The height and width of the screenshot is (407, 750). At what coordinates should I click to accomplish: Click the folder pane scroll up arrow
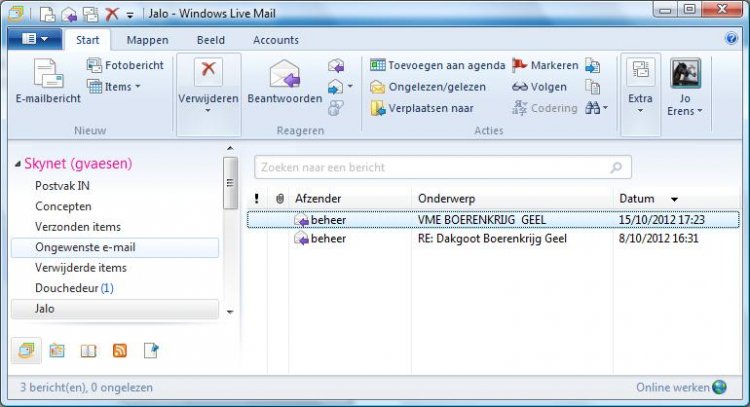pos(230,148)
